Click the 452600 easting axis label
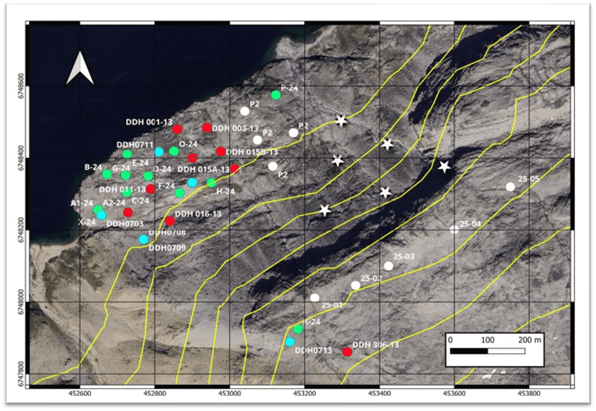The image size is (596, 411). coord(80,393)
